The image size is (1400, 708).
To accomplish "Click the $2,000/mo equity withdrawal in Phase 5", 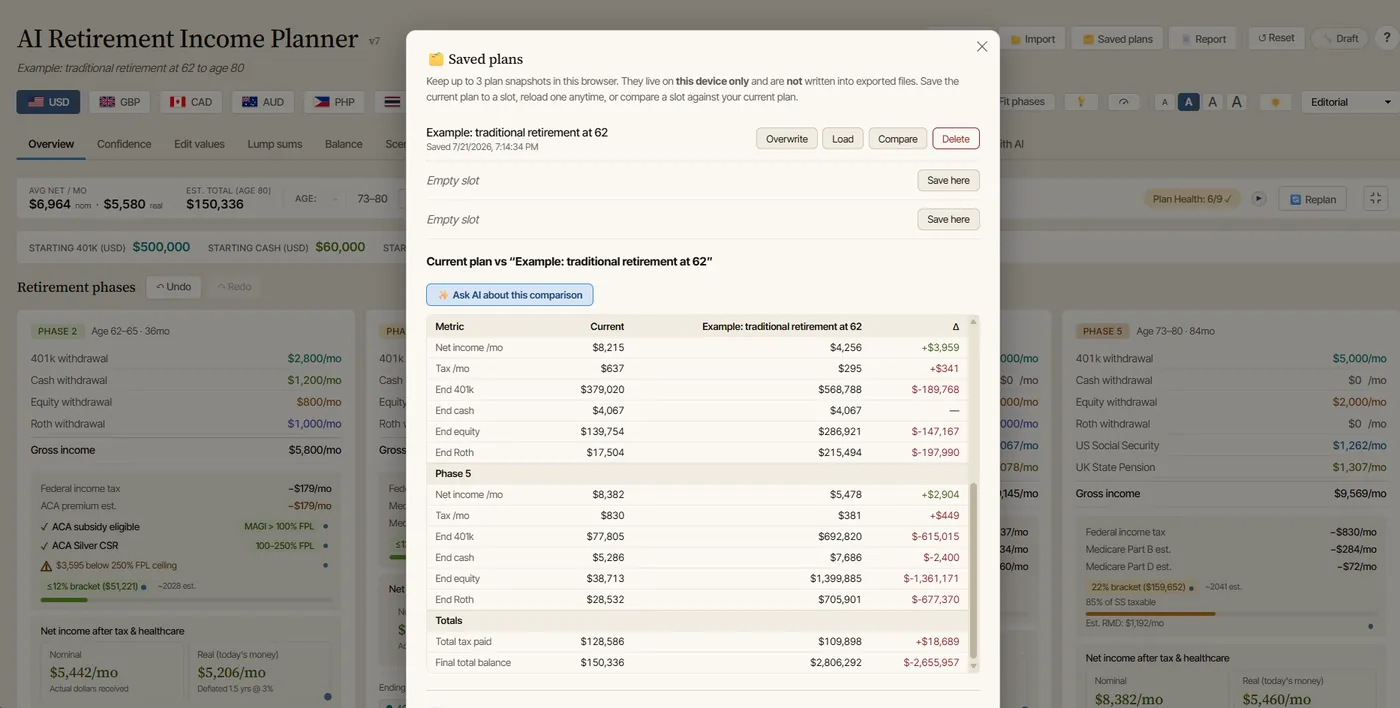I will click(1360, 402).
